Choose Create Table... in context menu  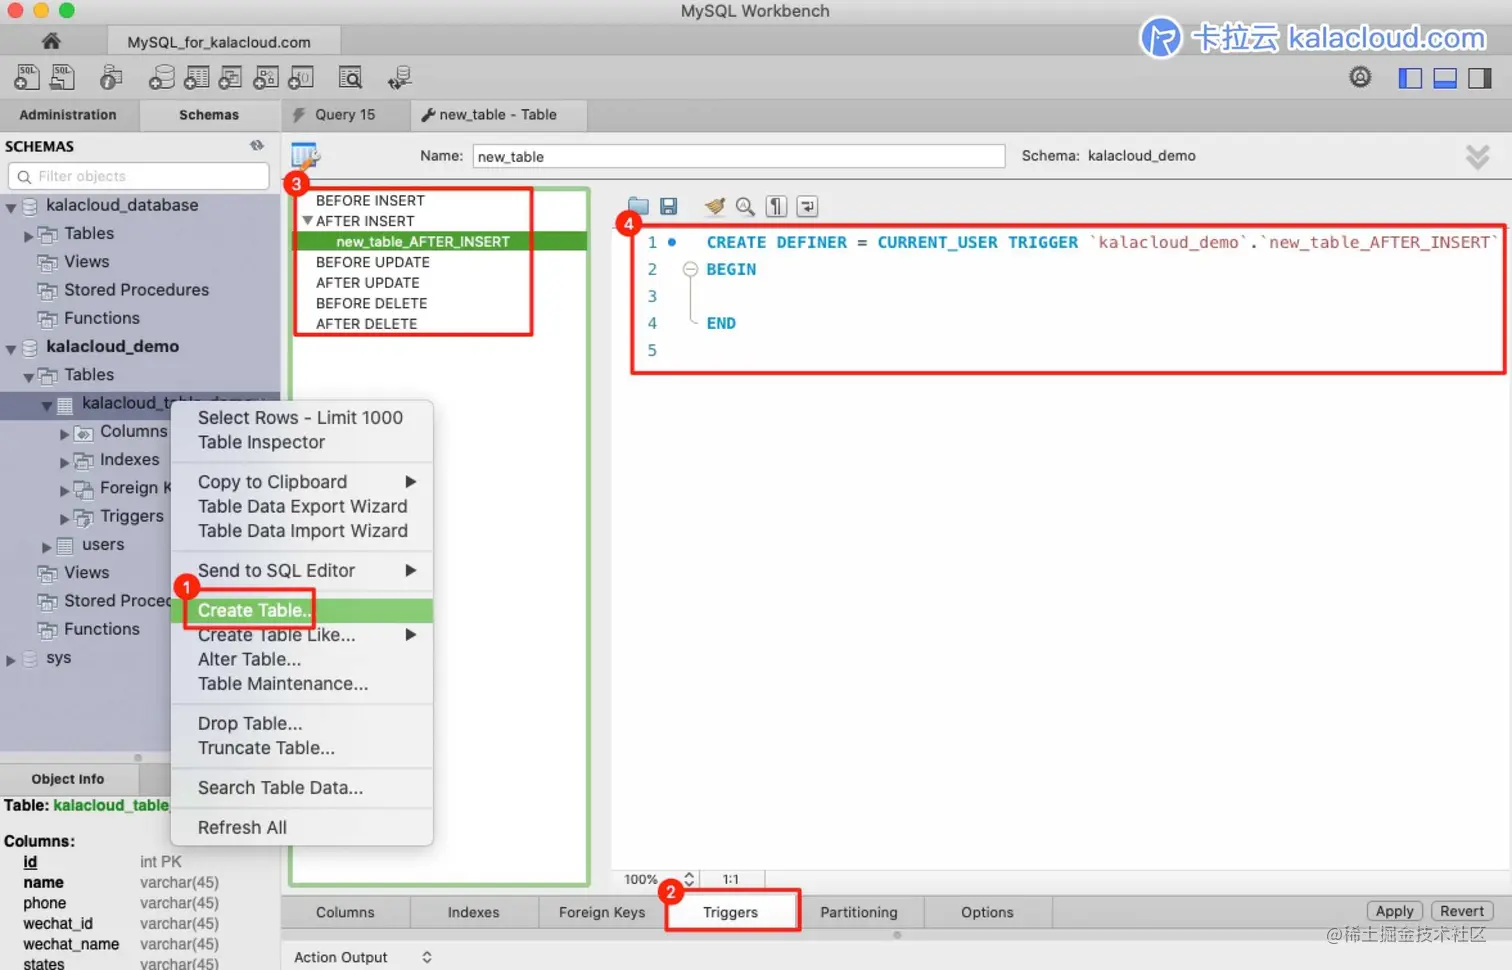click(x=302, y=610)
